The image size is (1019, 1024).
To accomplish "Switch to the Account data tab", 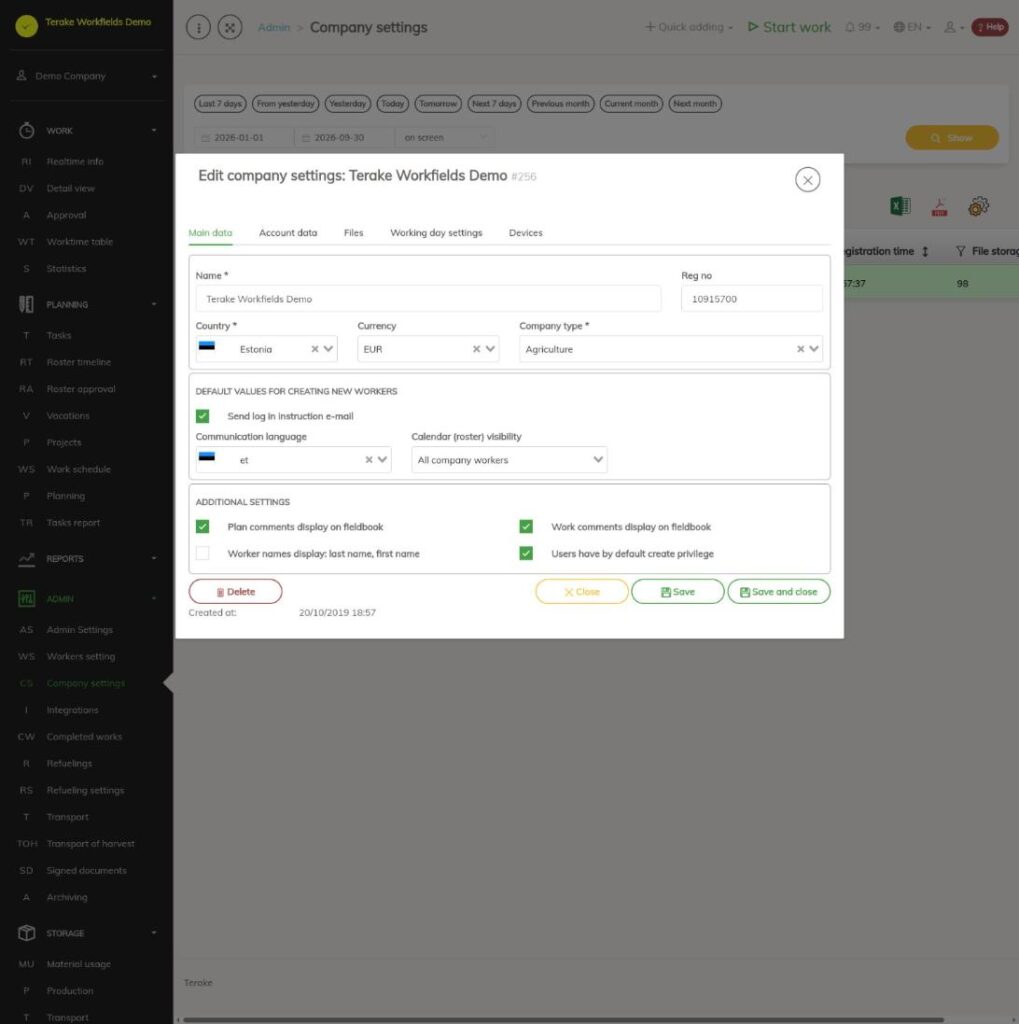I will (x=288, y=232).
